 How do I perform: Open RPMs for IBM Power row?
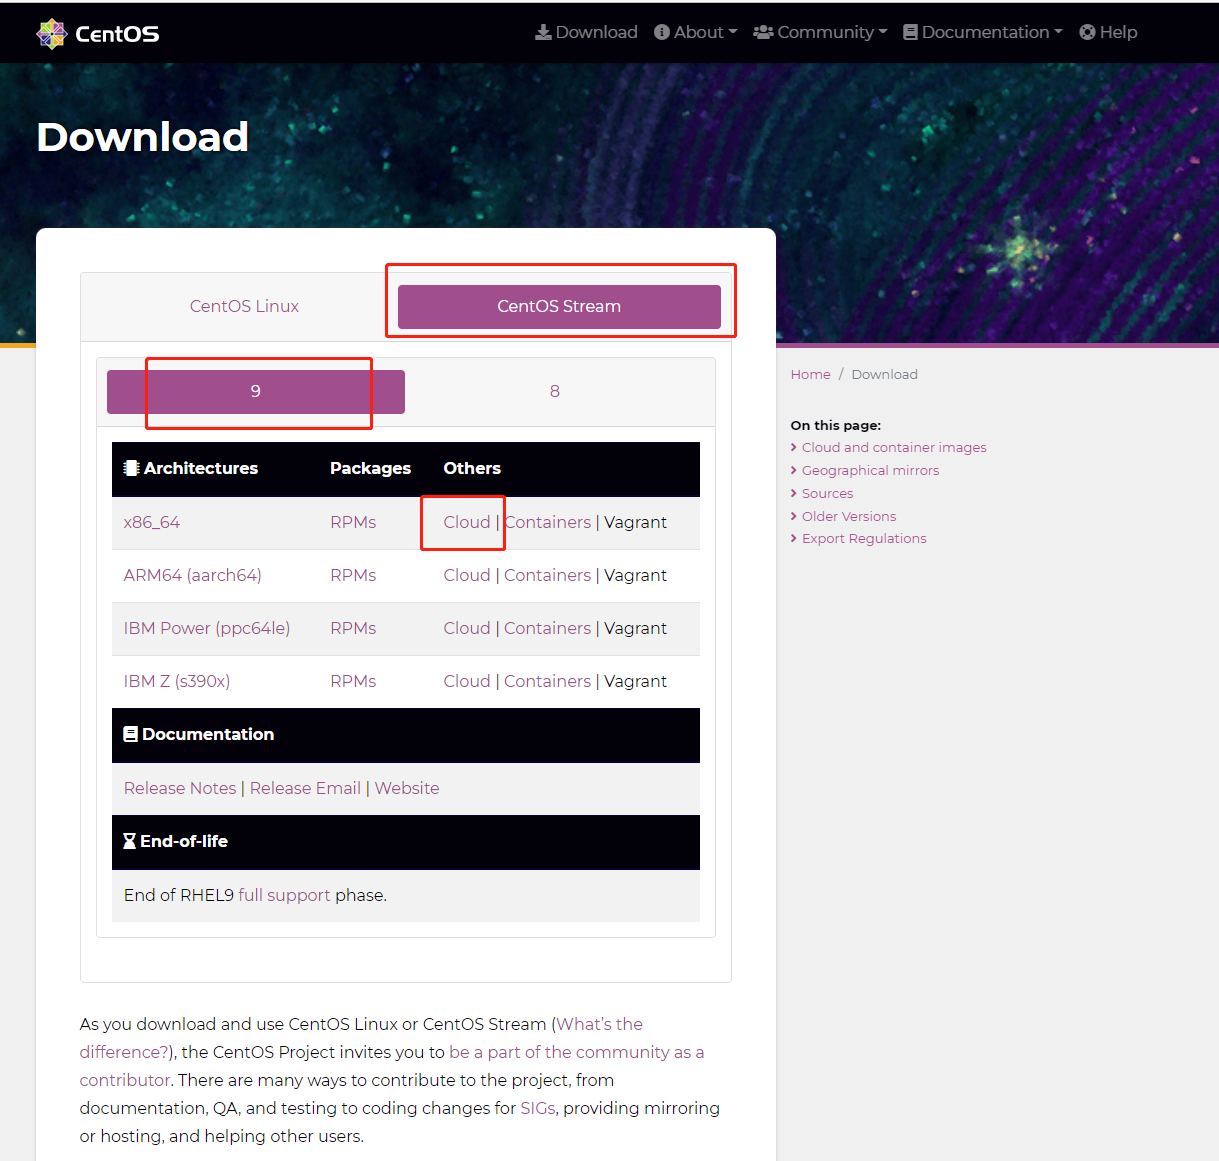point(353,628)
